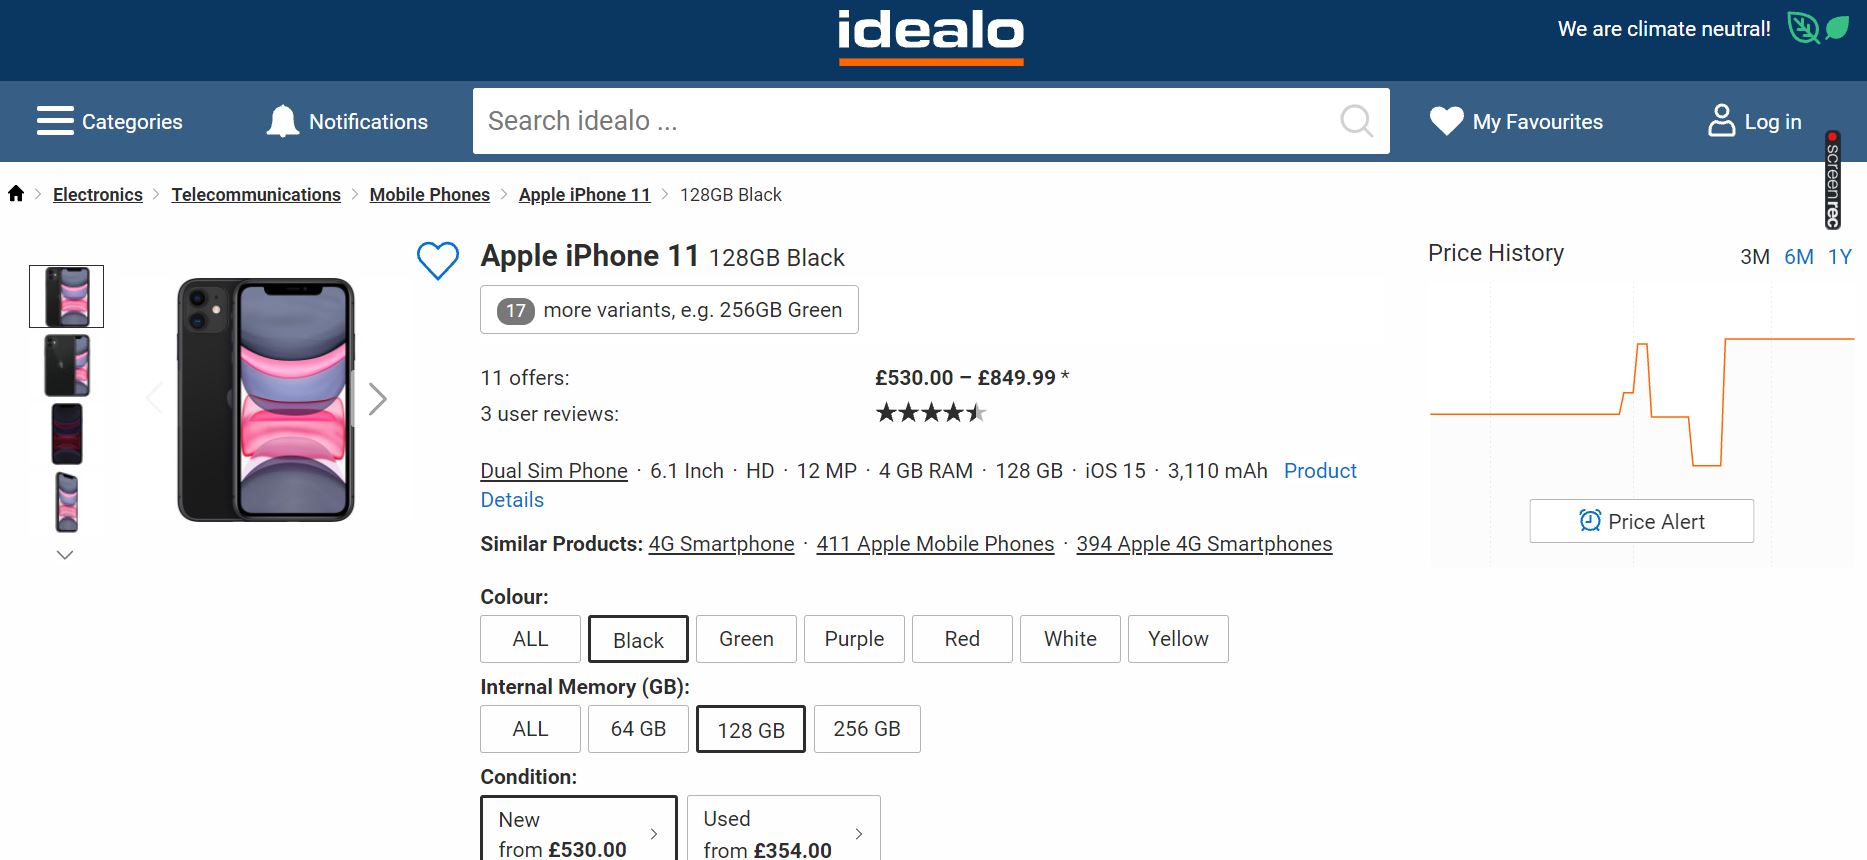Click the Search idealo input field
The width and height of the screenshot is (1867, 860).
900,121
